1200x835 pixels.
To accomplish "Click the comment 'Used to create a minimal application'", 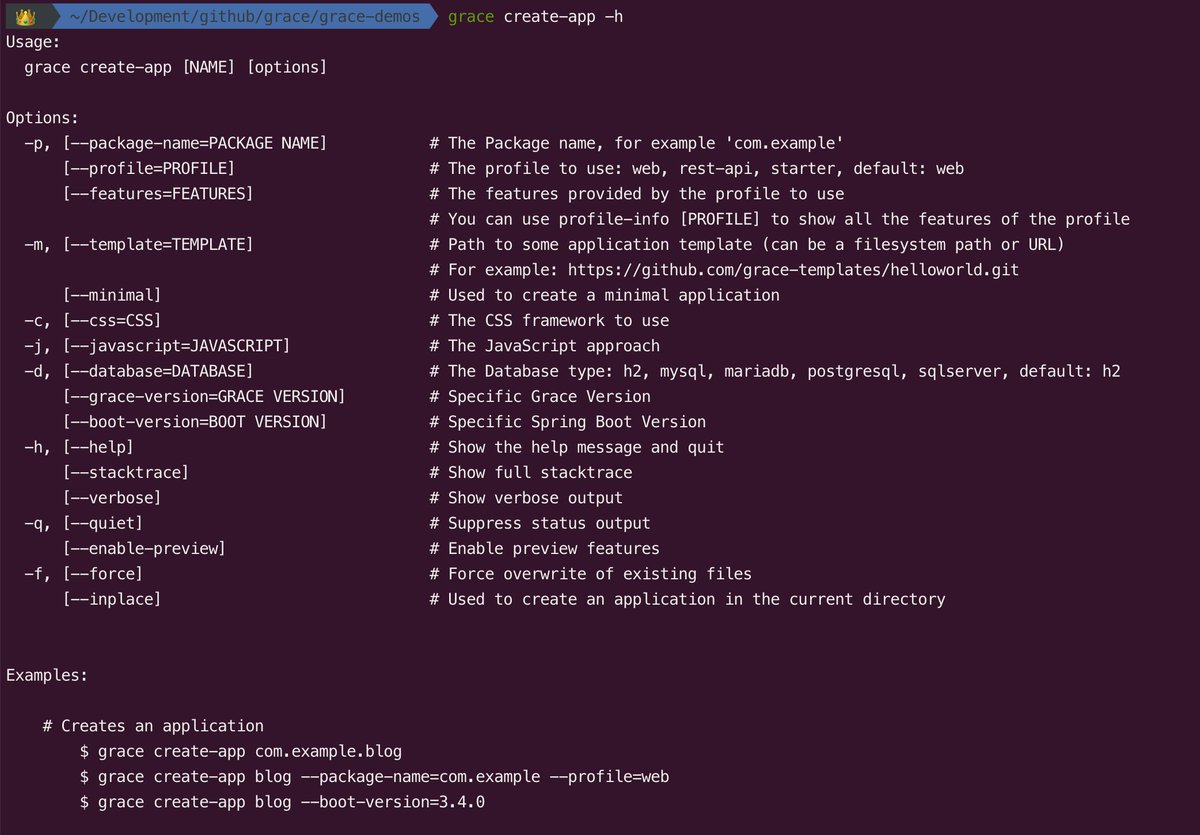I will click(604, 295).
